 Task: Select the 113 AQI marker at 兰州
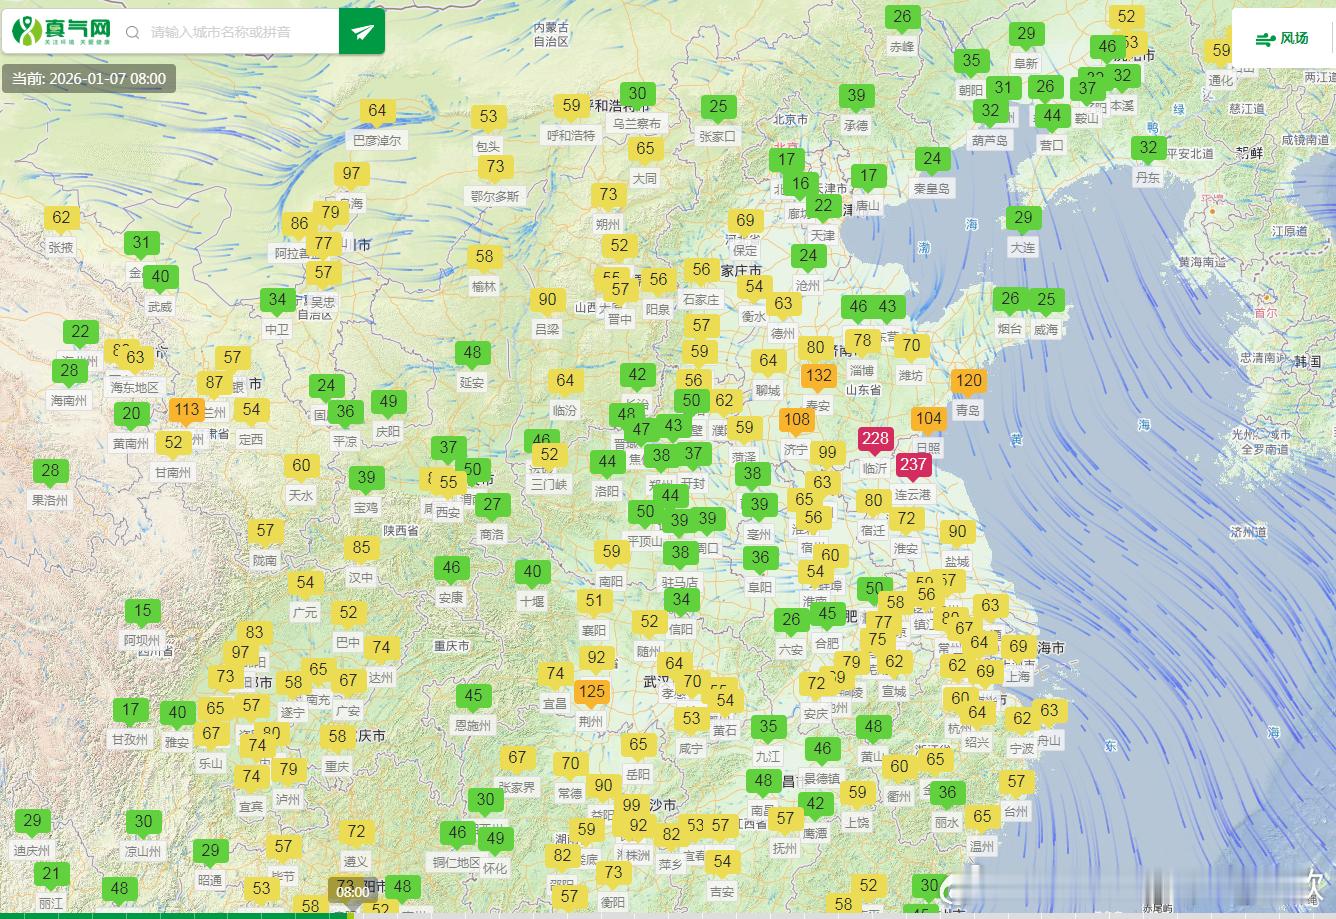[x=186, y=410]
